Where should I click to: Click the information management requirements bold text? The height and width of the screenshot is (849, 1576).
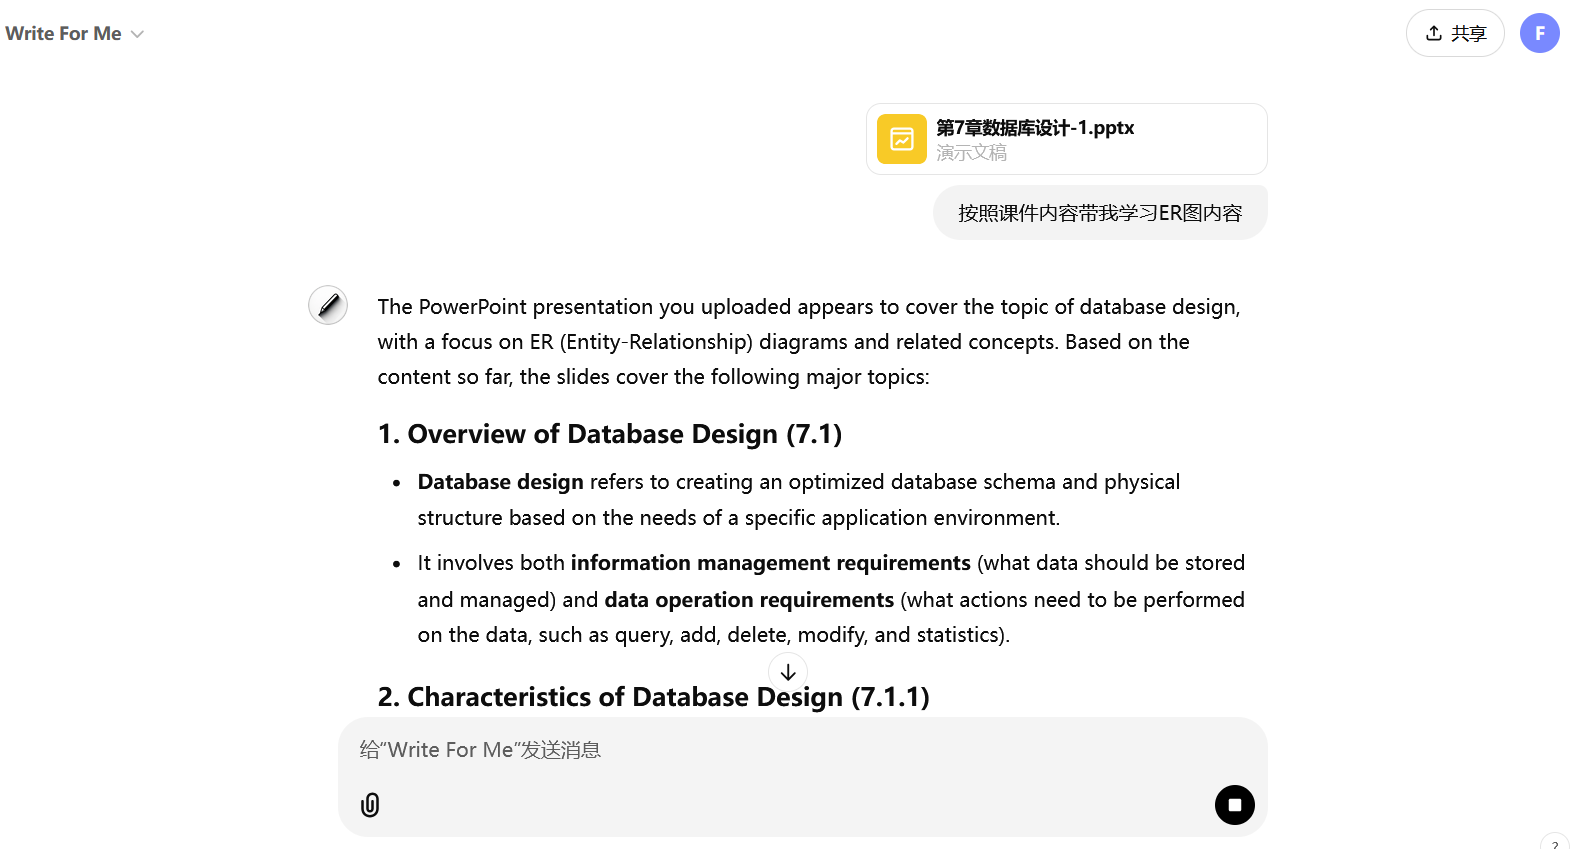pyautogui.click(x=770, y=563)
